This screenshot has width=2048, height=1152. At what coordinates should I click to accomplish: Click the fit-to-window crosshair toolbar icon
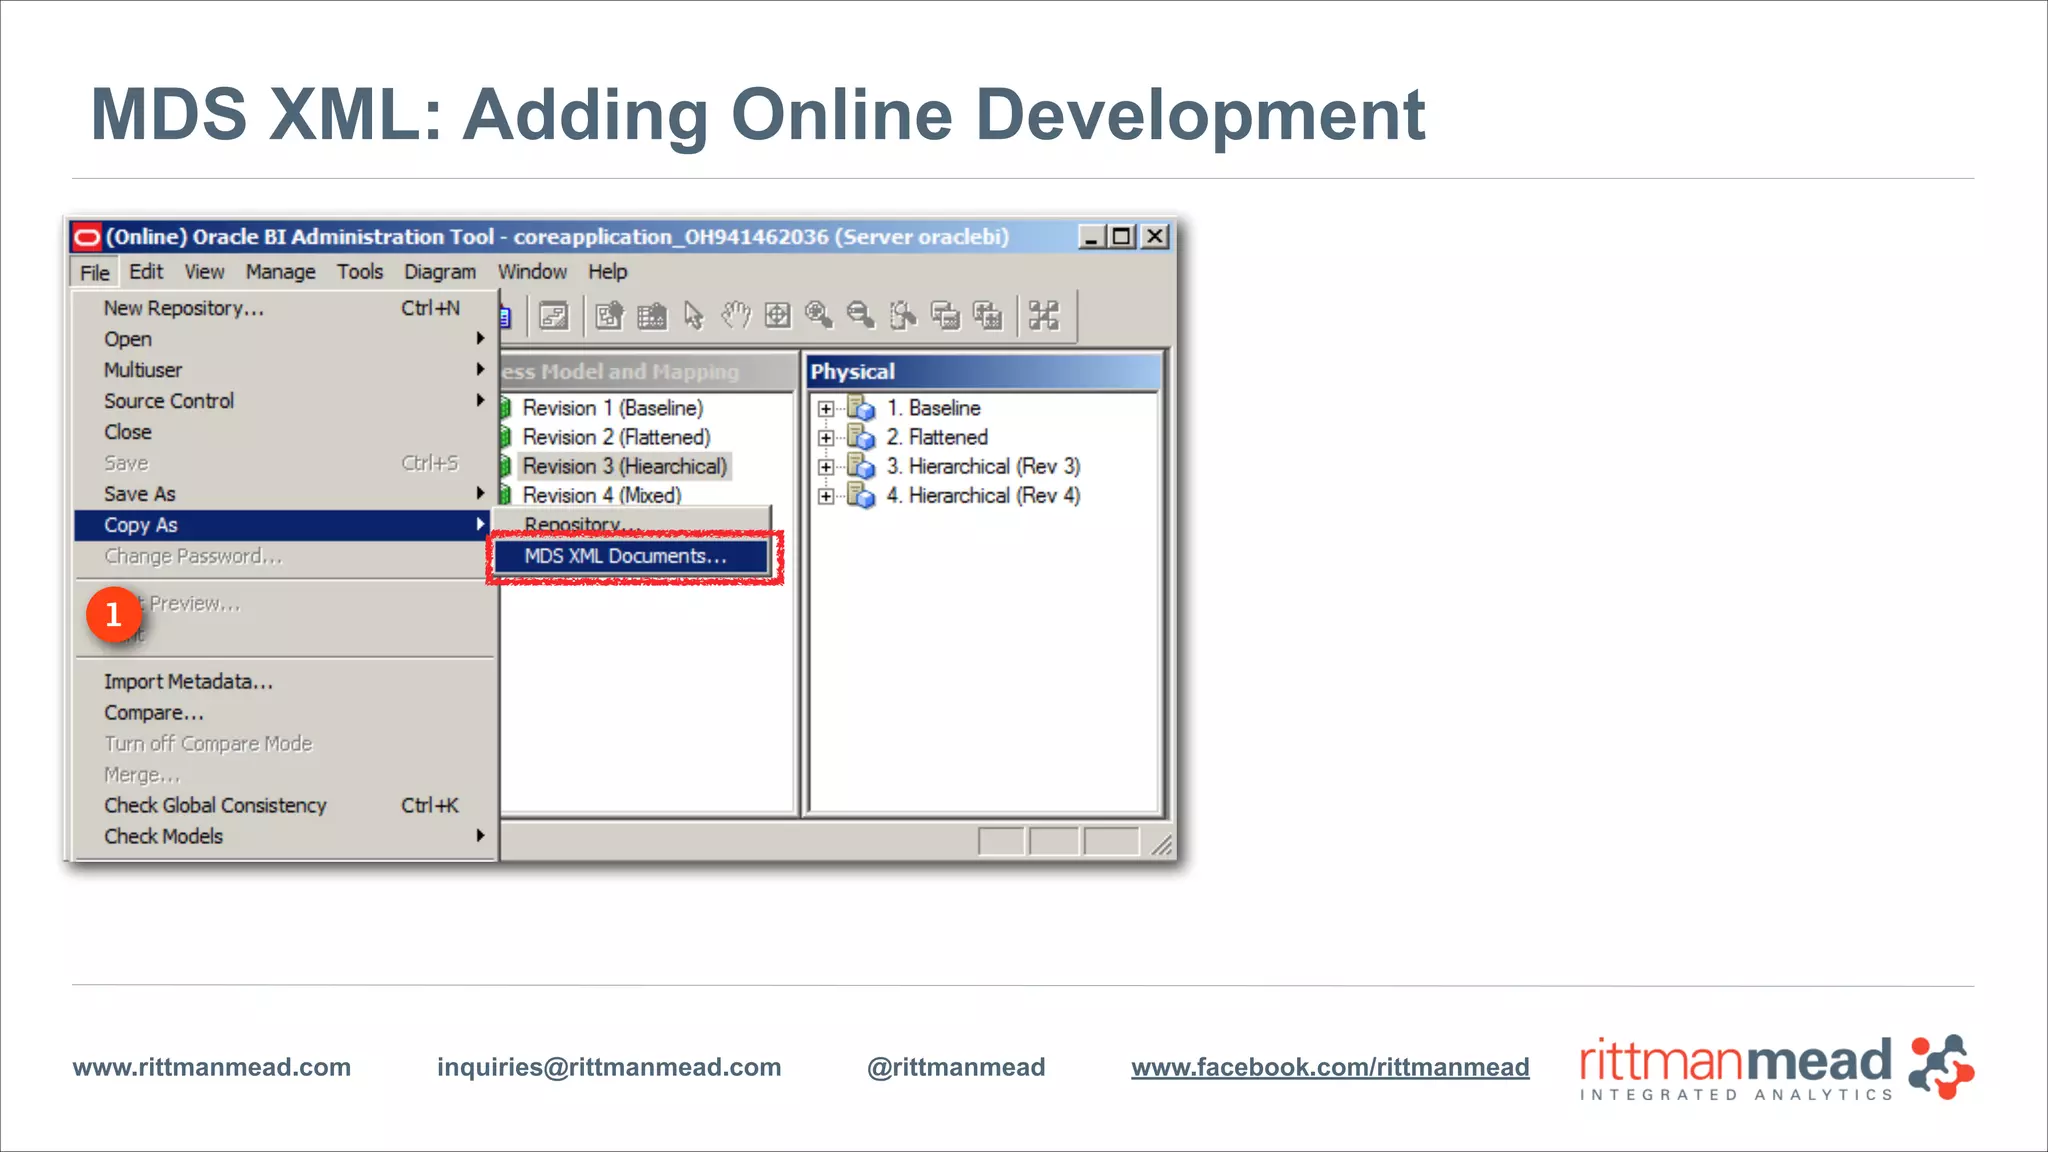[x=777, y=316]
